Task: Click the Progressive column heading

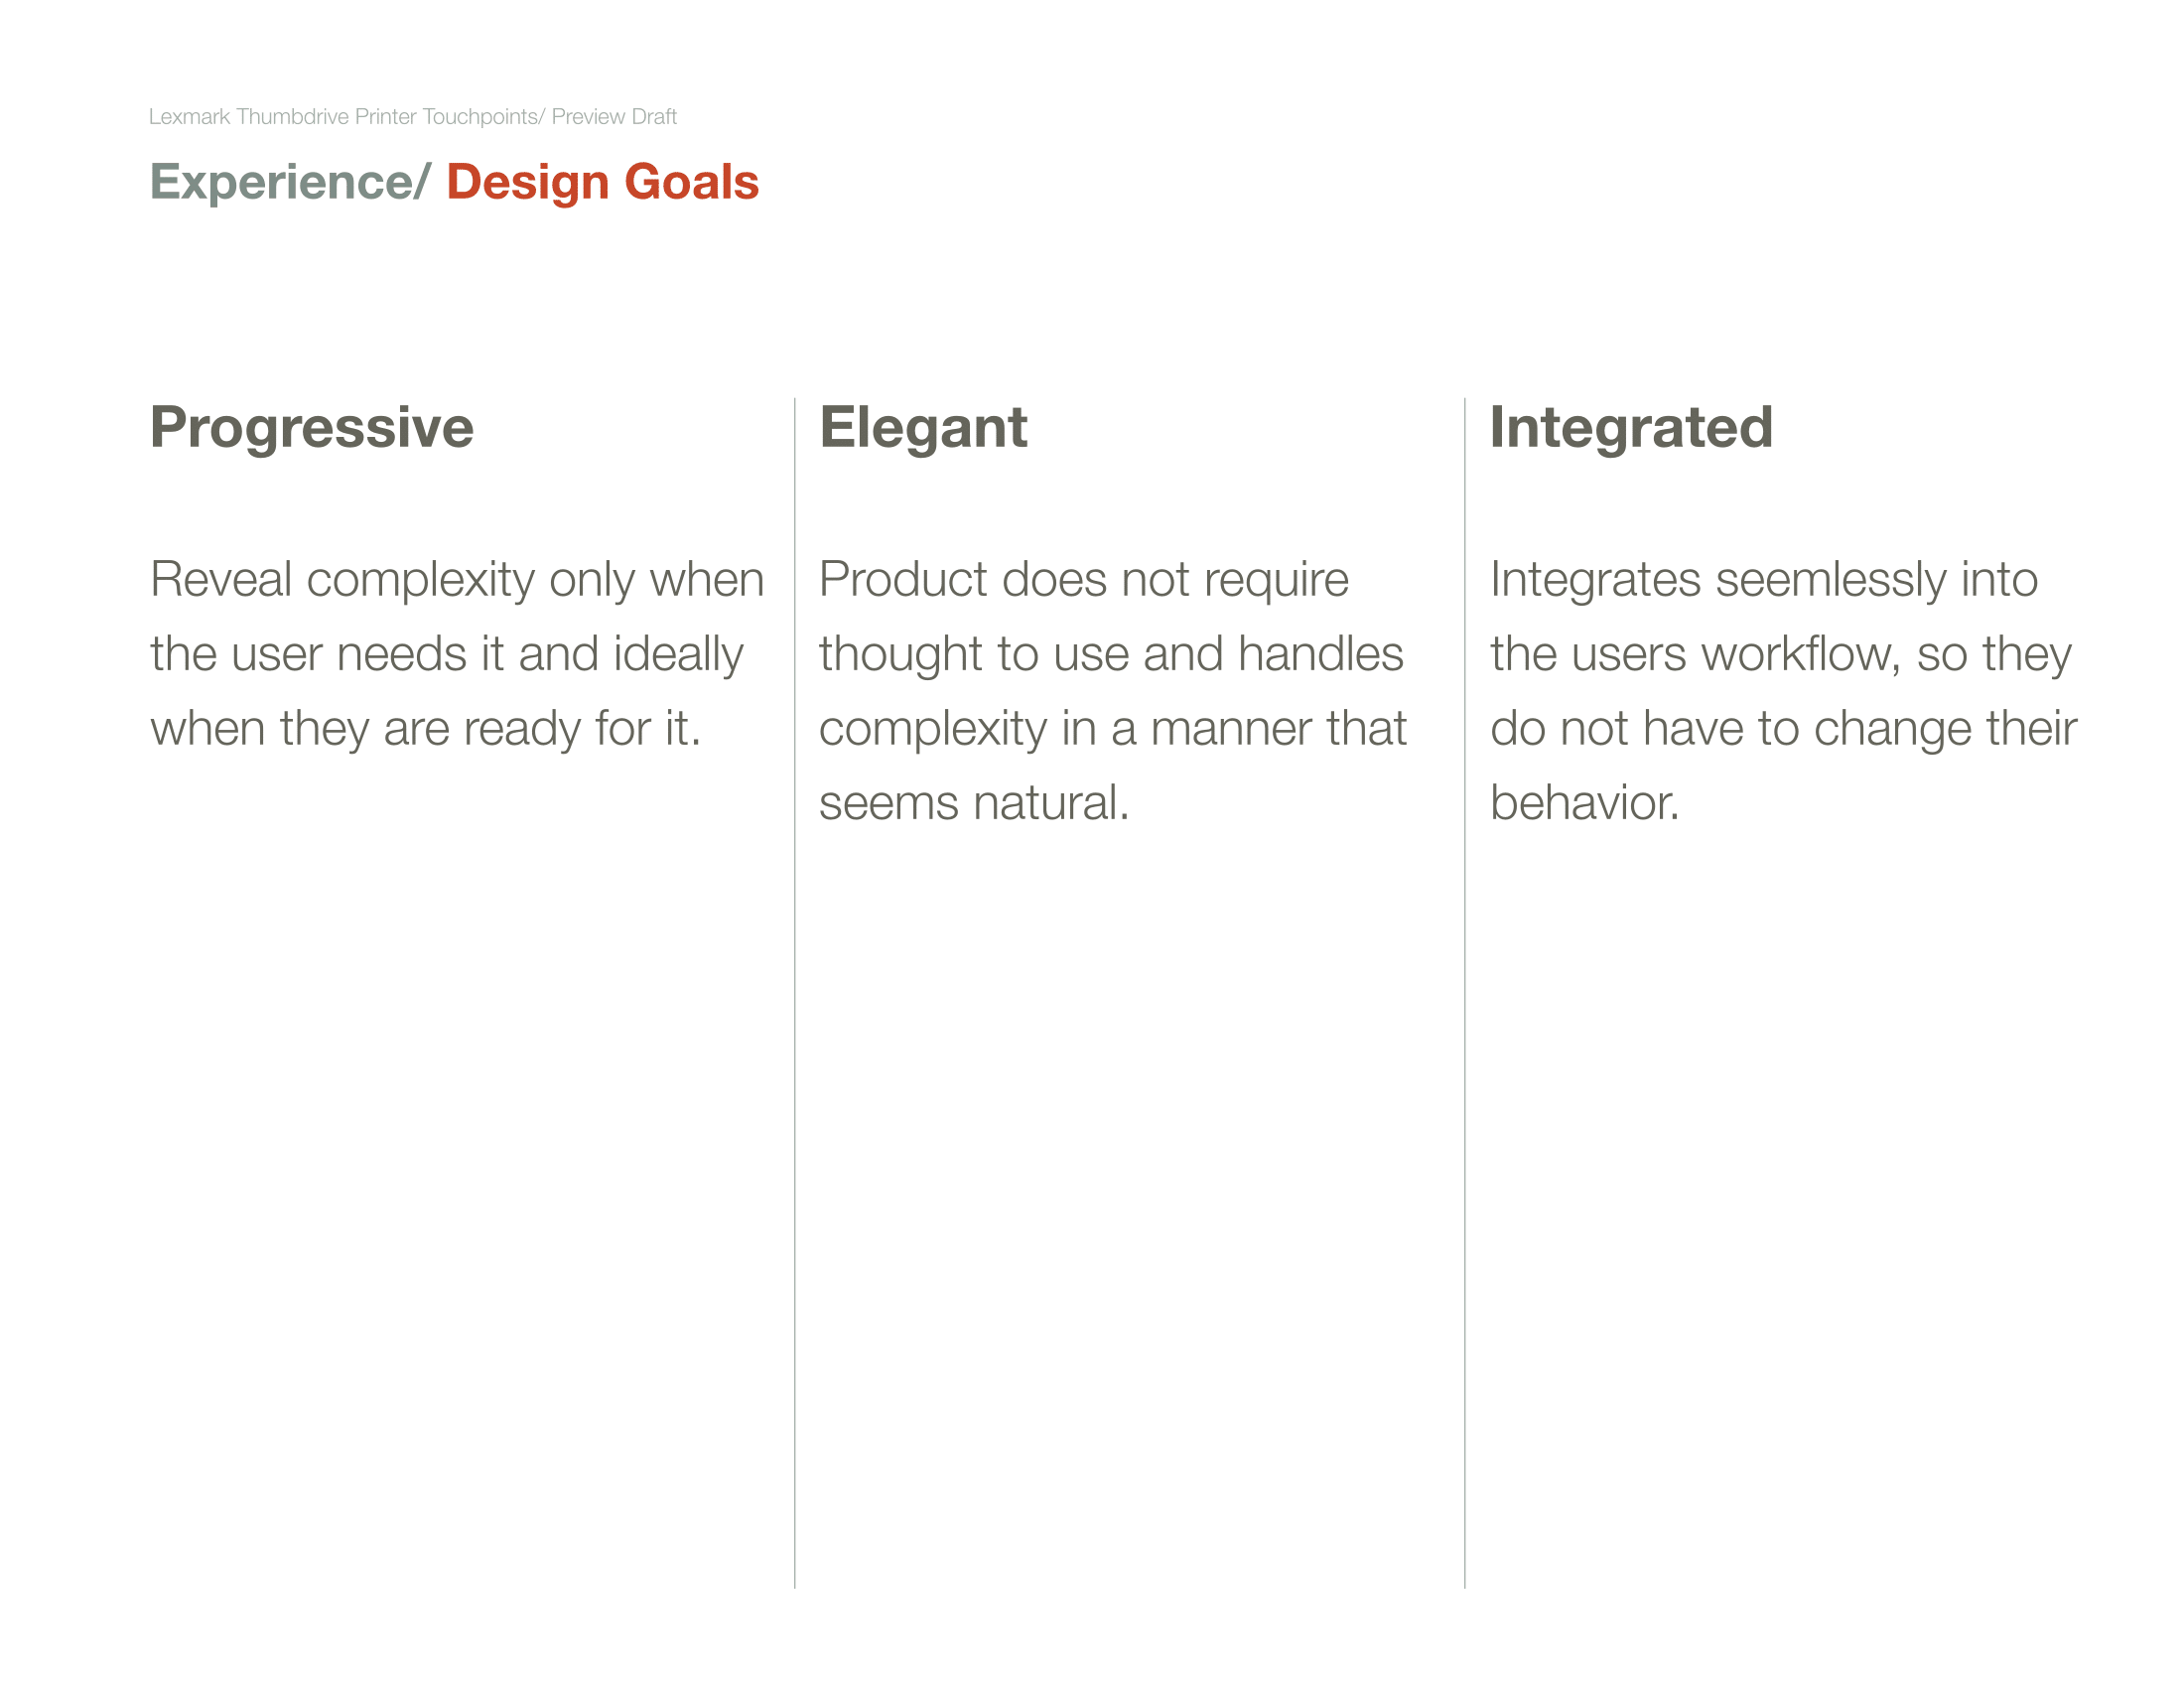Action: [312, 429]
